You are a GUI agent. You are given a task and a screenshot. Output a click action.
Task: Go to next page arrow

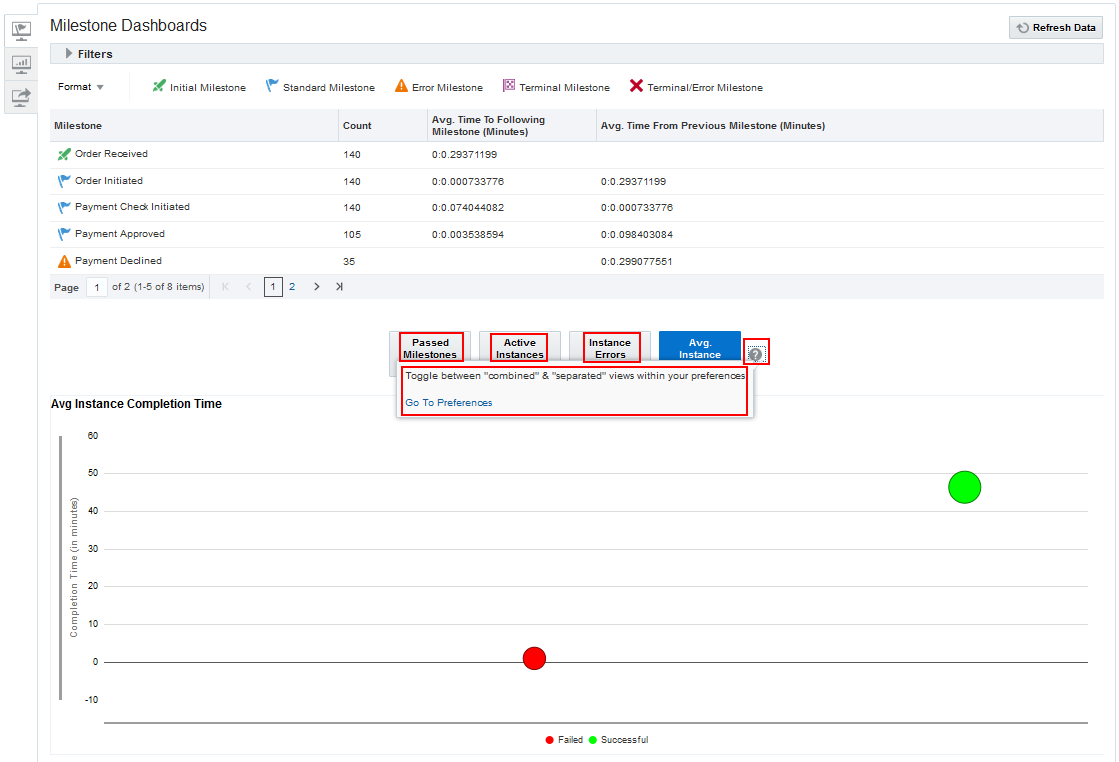(316, 287)
